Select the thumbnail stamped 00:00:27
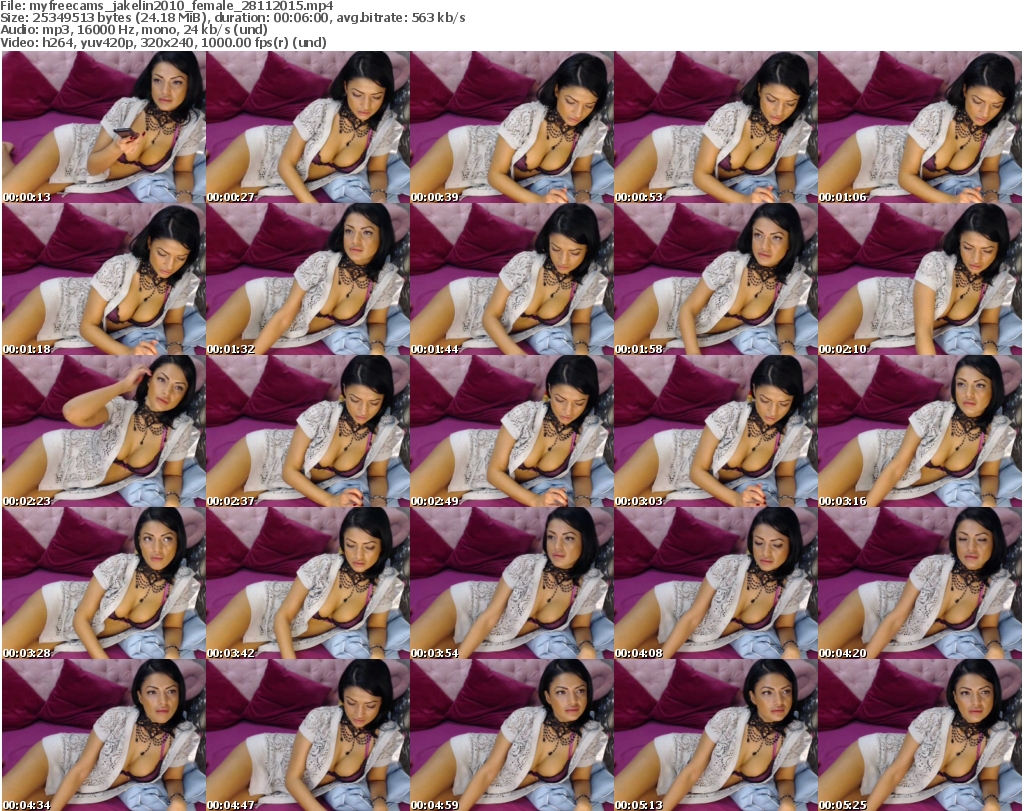The height and width of the screenshot is (811, 1024). [x=308, y=127]
